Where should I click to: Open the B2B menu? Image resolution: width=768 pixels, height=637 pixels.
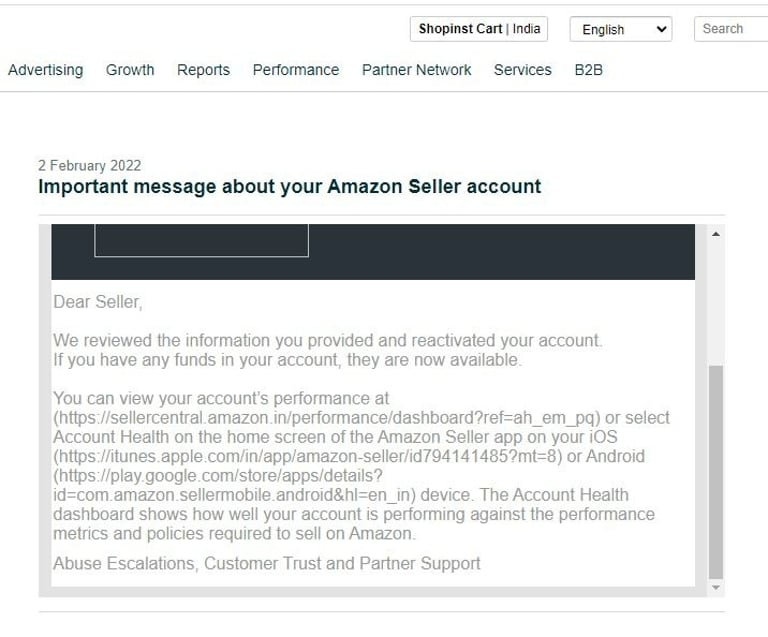tap(588, 70)
